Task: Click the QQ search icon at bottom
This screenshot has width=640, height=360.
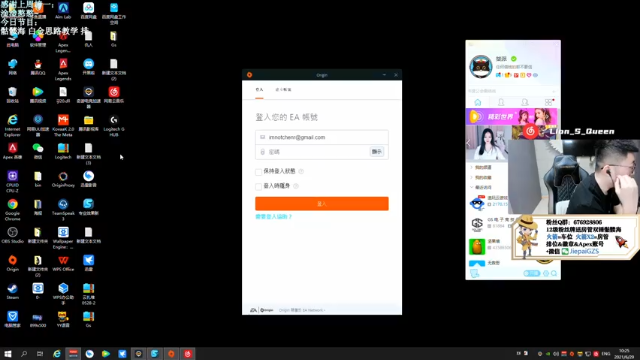Action: coord(554,273)
